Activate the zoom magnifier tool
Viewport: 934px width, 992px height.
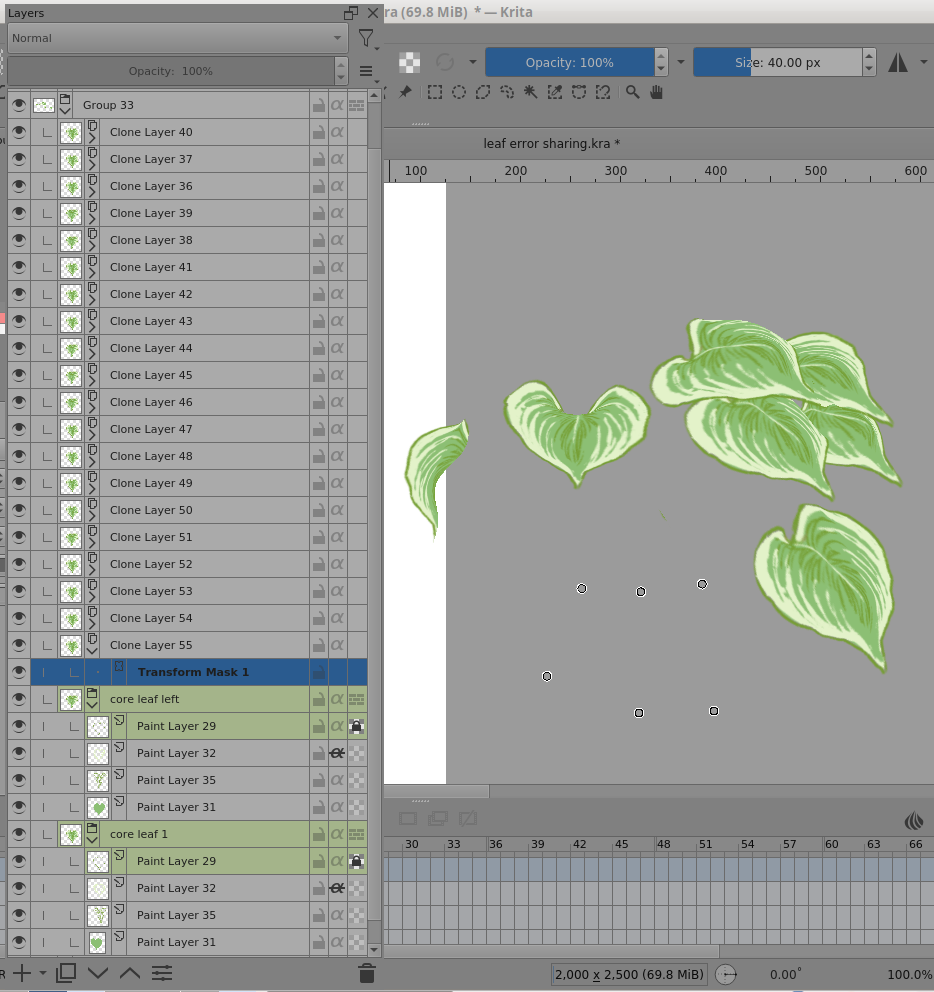pyautogui.click(x=633, y=92)
